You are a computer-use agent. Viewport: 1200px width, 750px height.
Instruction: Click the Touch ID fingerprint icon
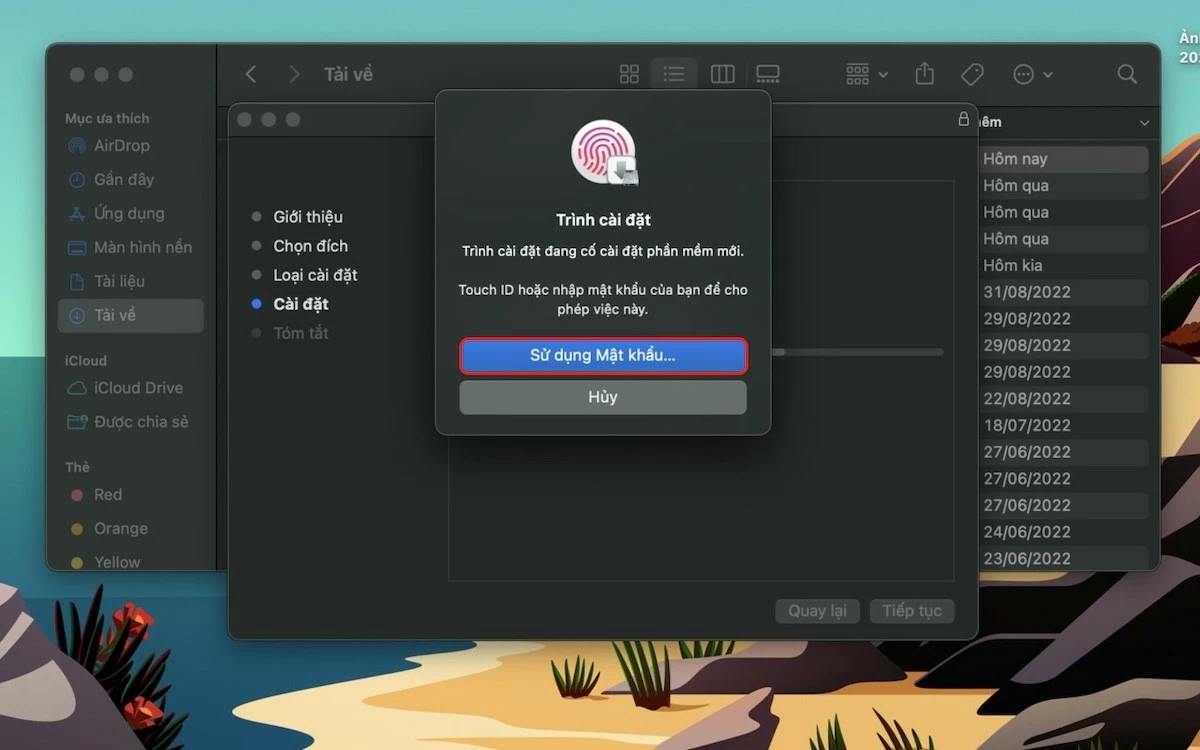click(x=603, y=152)
